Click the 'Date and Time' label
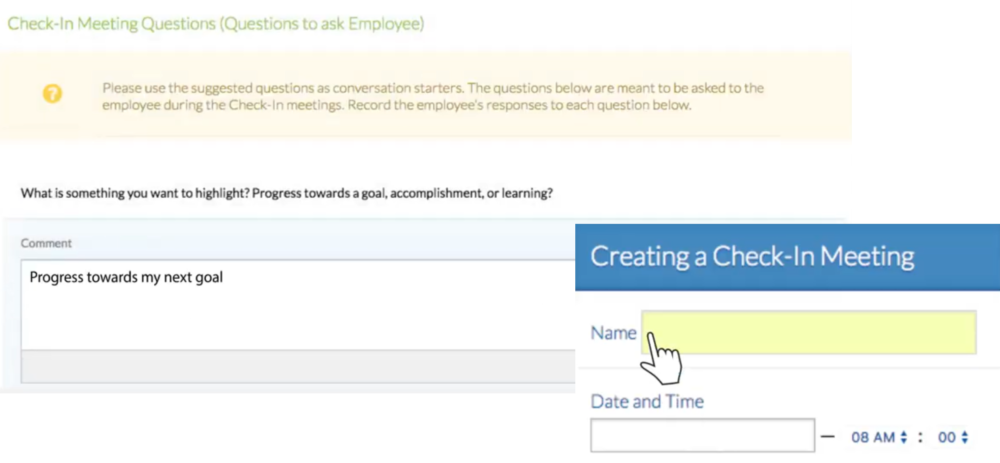This screenshot has height=463, width=1000. tap(647, 402)
